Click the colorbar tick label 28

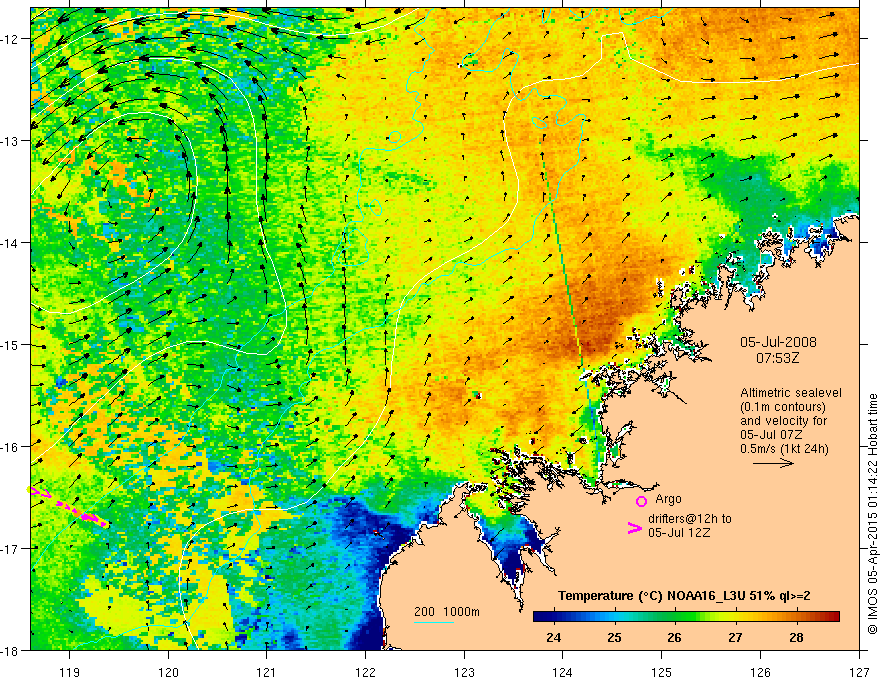click(796, 637)
